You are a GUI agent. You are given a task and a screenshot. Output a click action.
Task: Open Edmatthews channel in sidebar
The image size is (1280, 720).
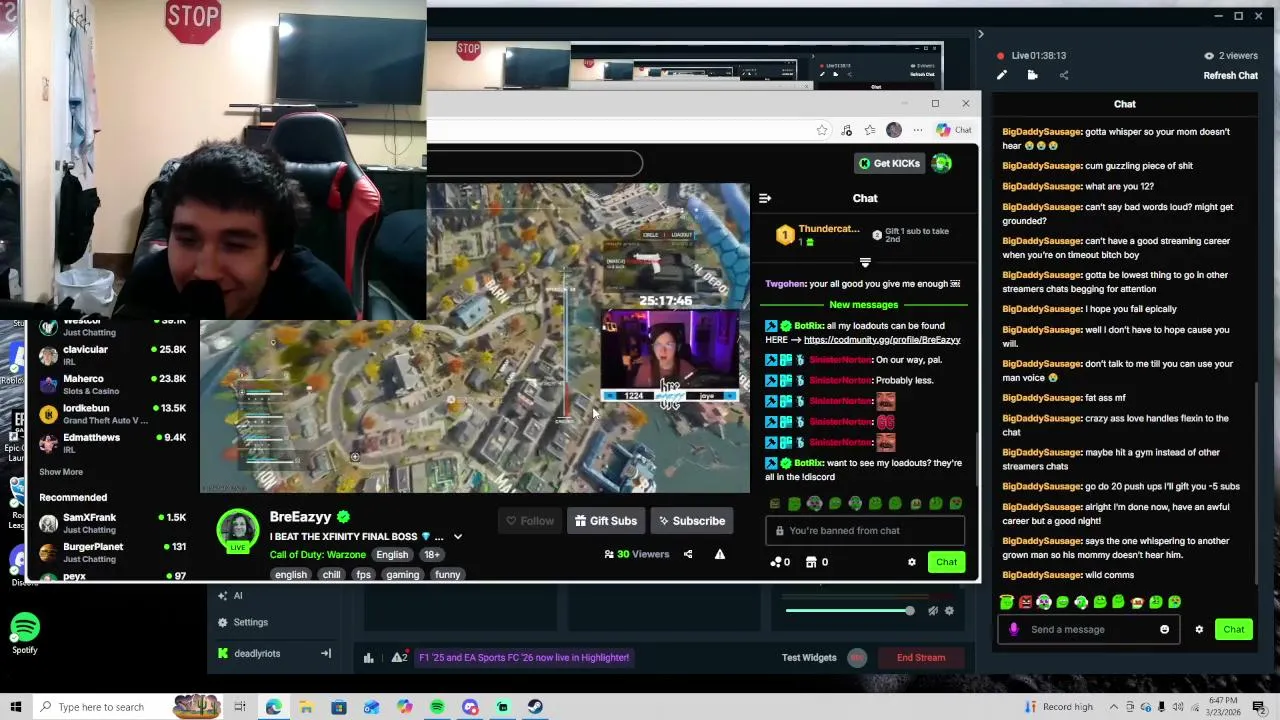112,443
